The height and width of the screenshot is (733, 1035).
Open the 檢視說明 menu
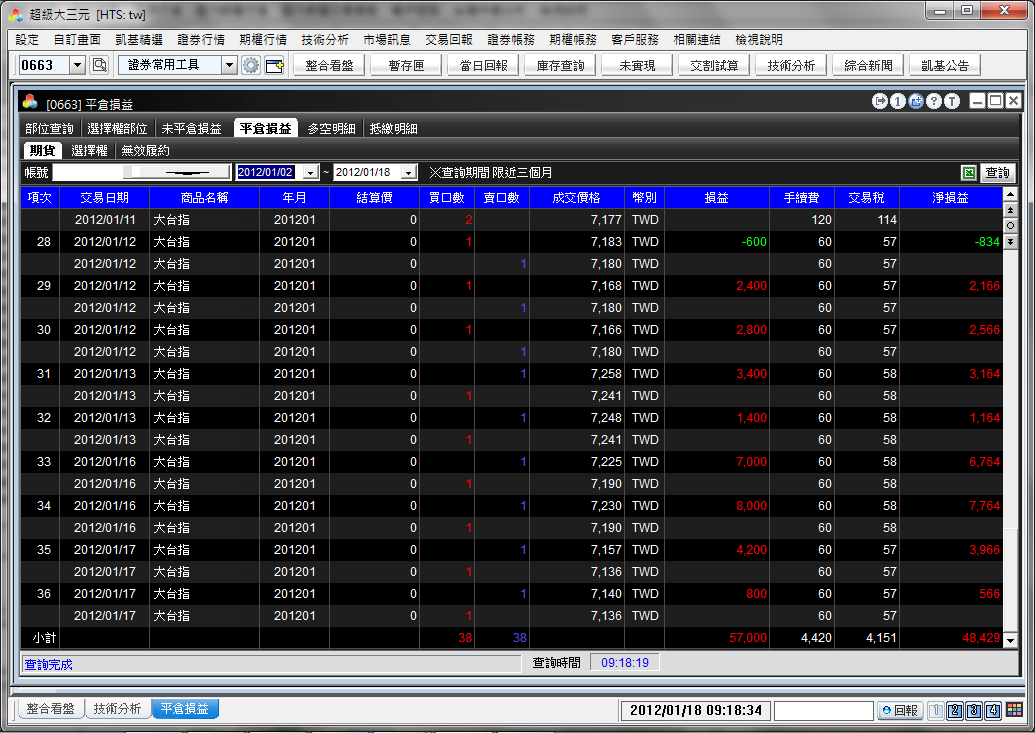pyautogui.click(x=759, y=40)
